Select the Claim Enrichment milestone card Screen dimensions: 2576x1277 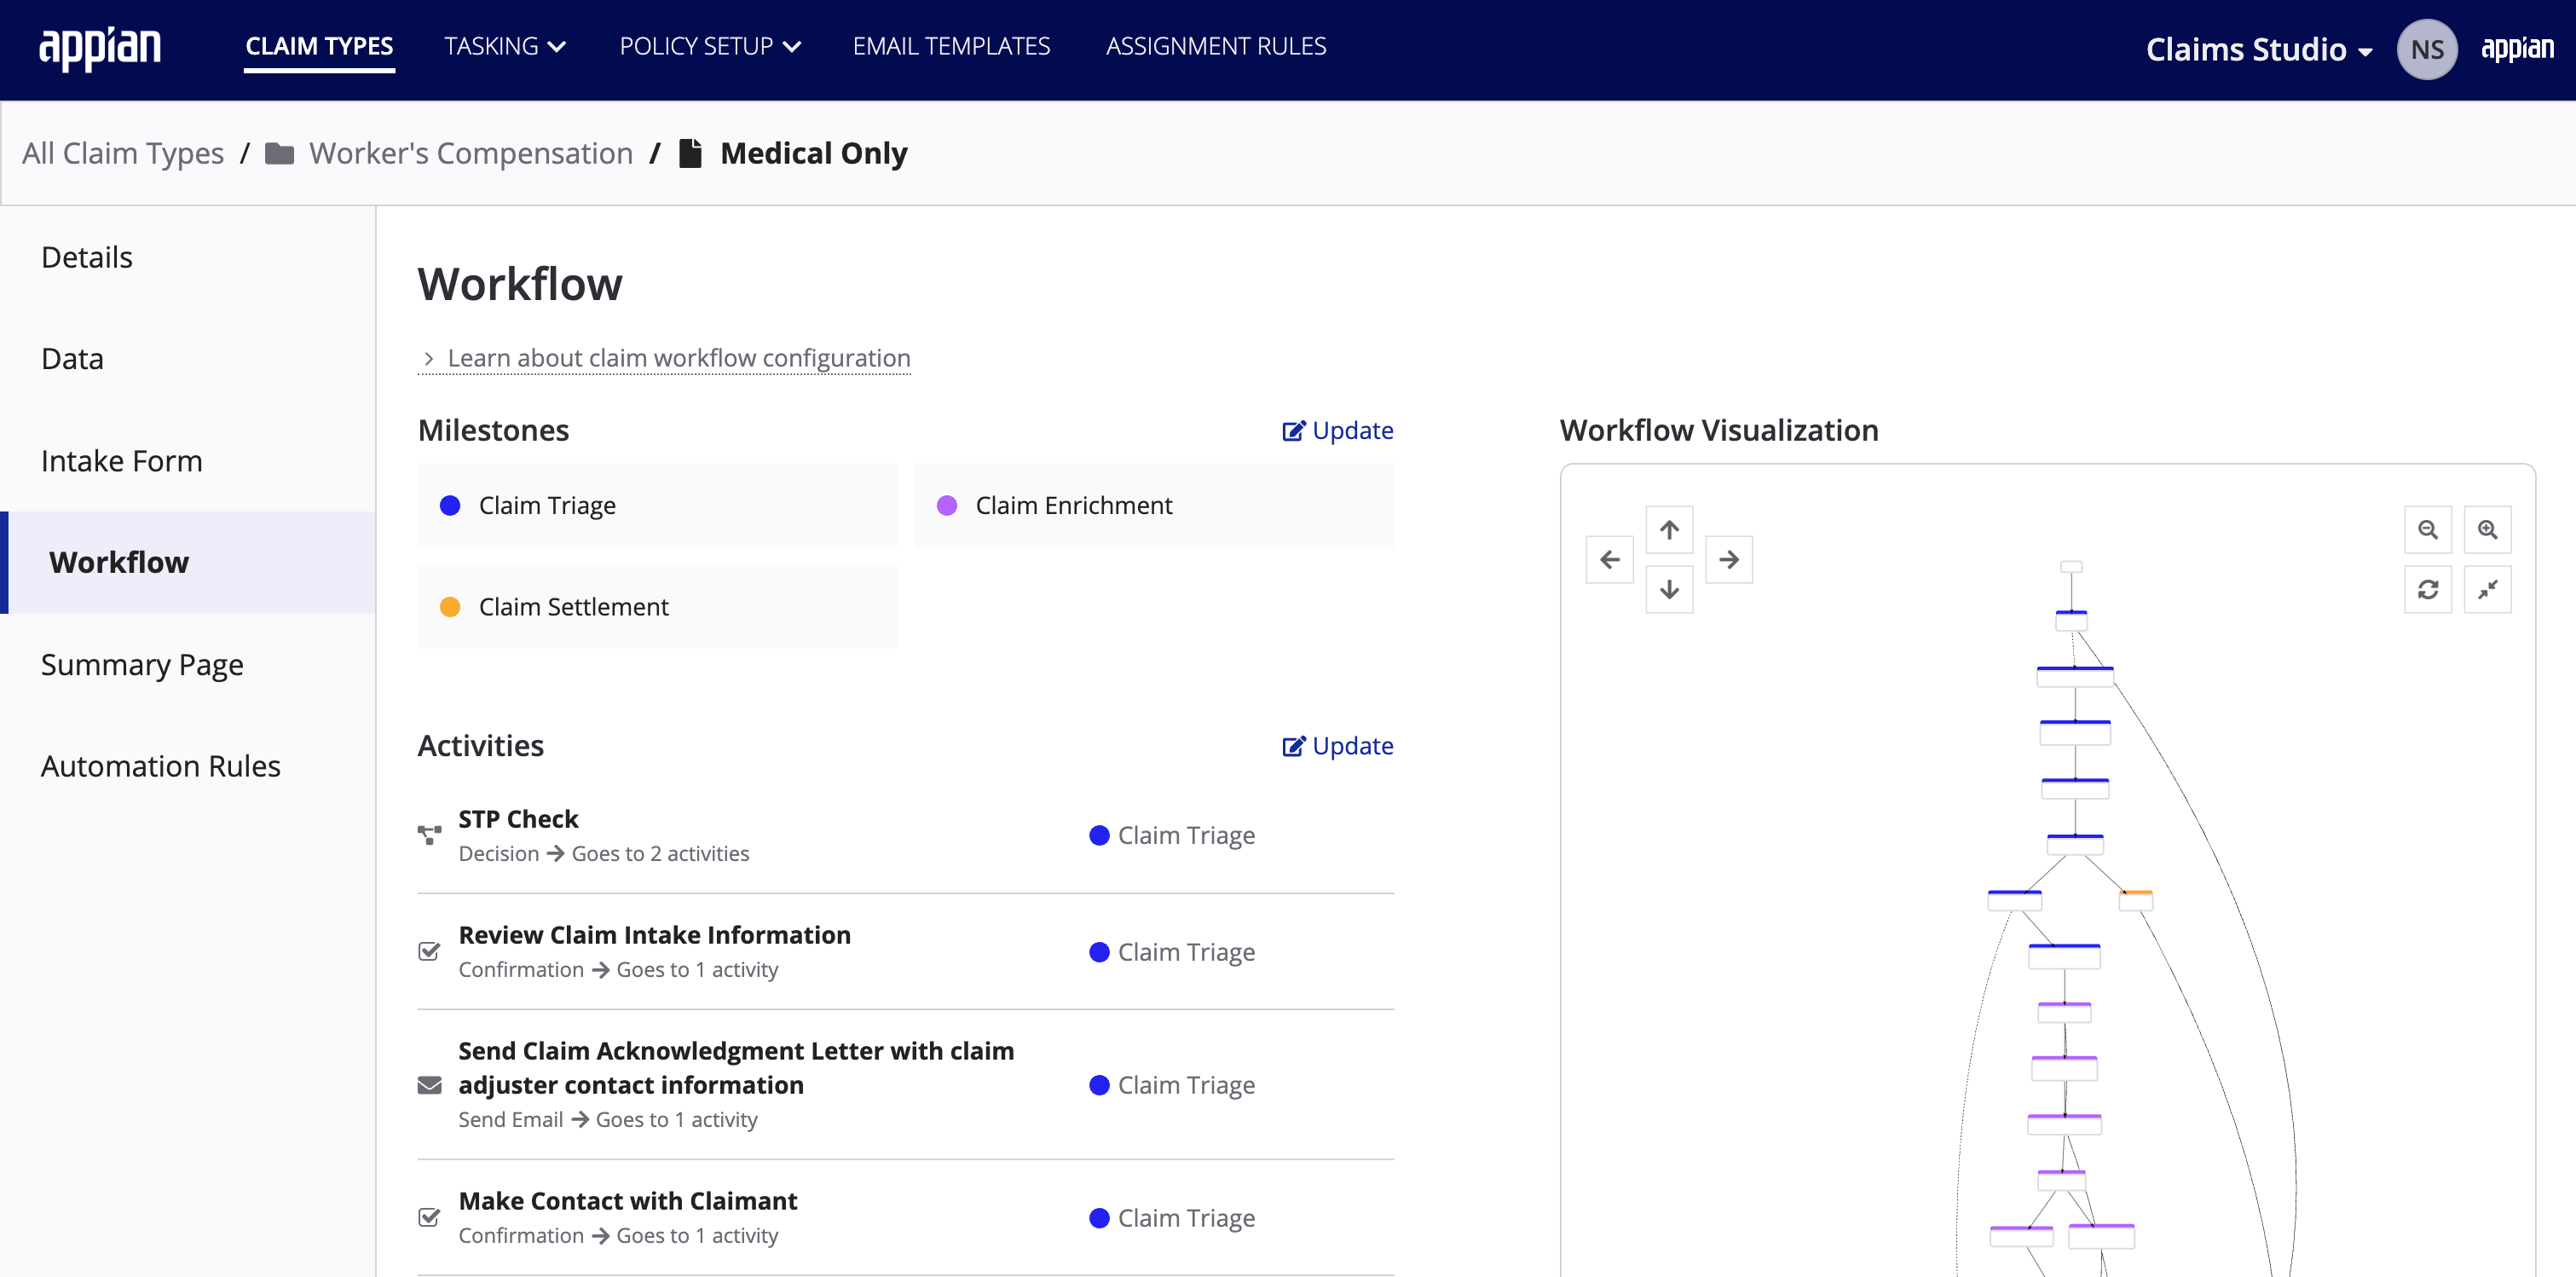click(1154, 505)
